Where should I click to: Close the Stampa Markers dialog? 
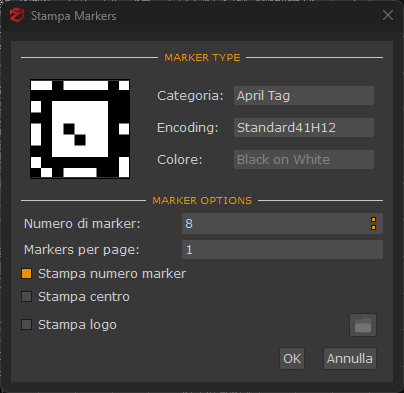(388, 15)
